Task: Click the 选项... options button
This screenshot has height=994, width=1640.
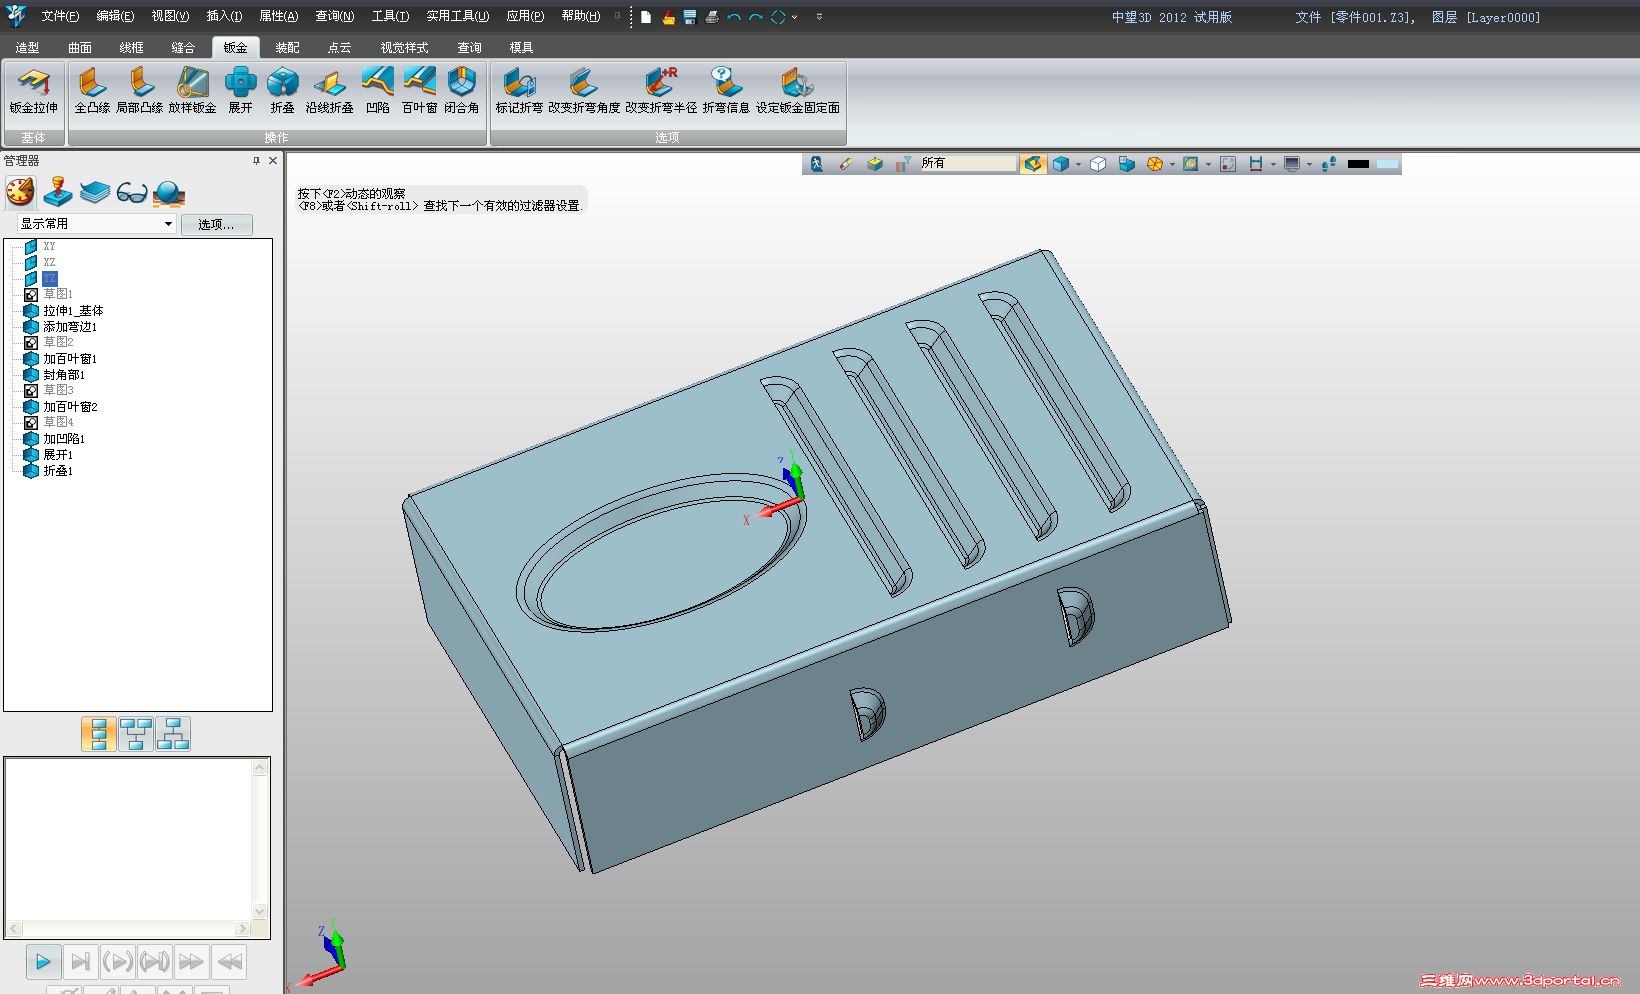Action: click(216, 225)
